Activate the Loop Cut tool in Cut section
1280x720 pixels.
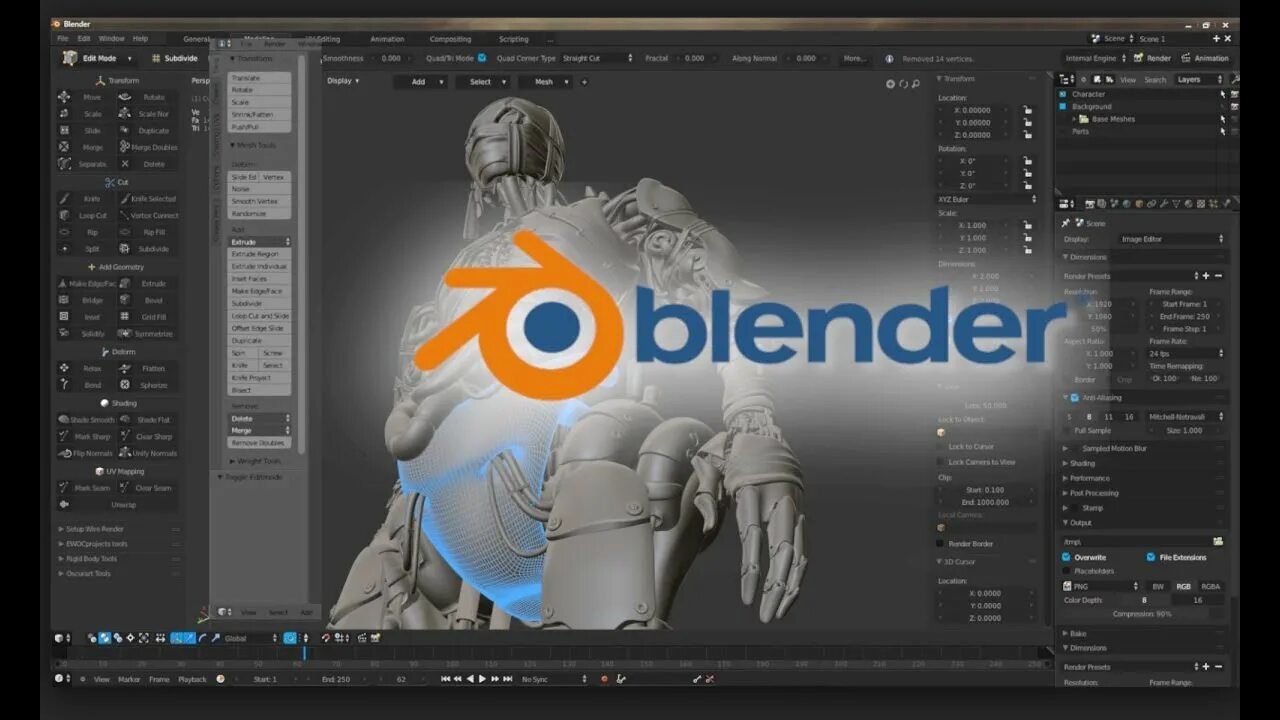pos(86,215)
